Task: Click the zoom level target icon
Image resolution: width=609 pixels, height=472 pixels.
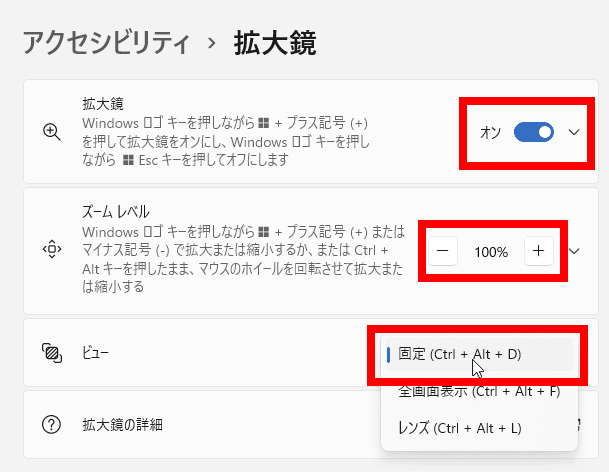Action: click(52, 249)
